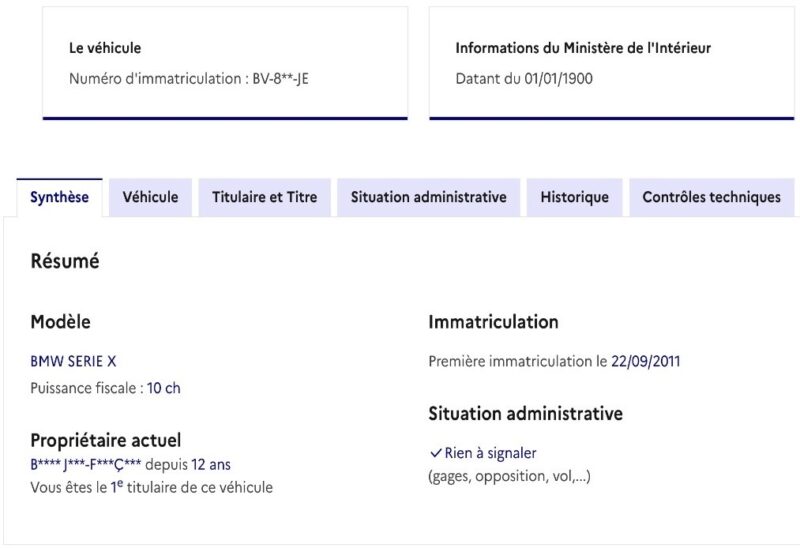Image resolution: width=800 pixels, height=548 pixels.
Task: Open the Titulaire et Titre tab
Action: 264,197
